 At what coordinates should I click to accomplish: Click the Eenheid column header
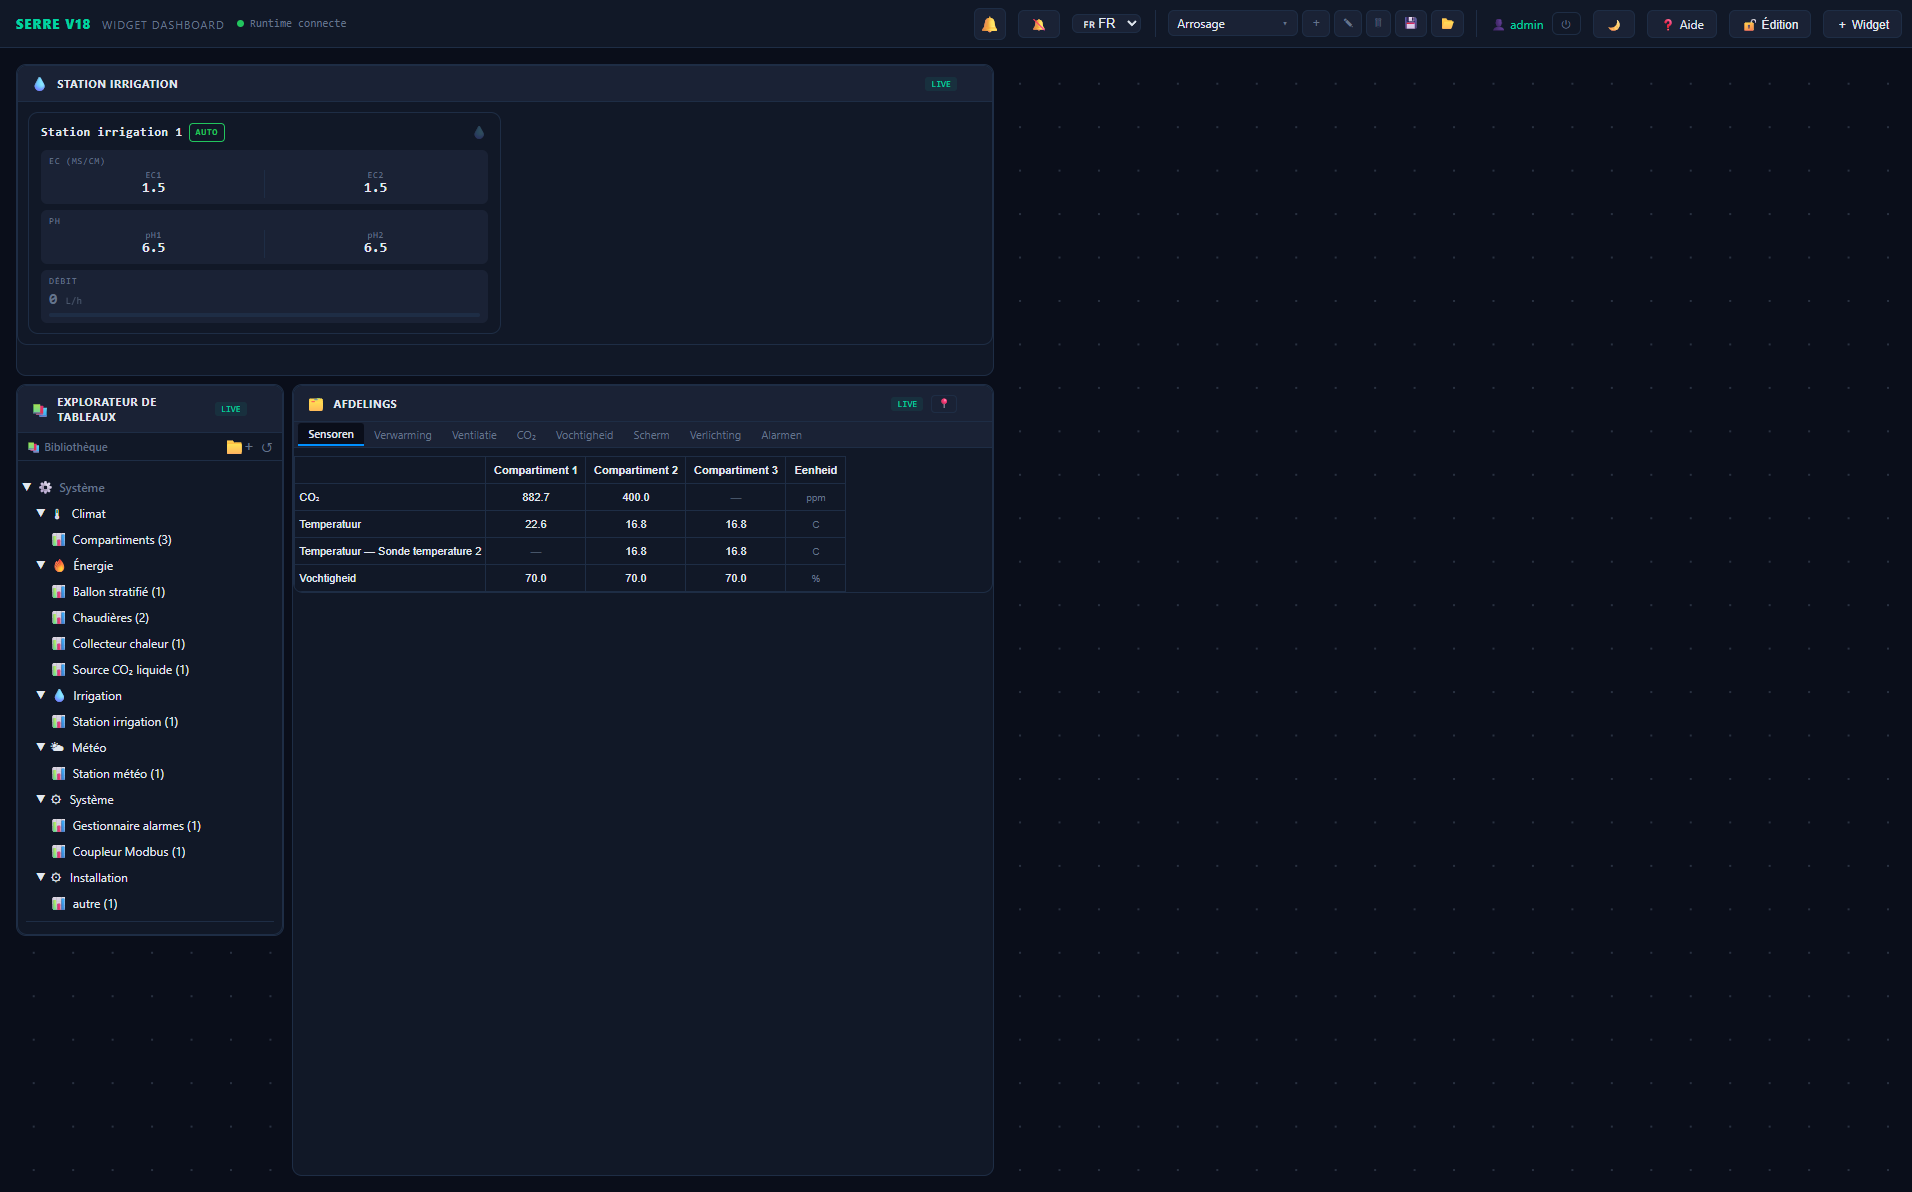click(815, 470)
